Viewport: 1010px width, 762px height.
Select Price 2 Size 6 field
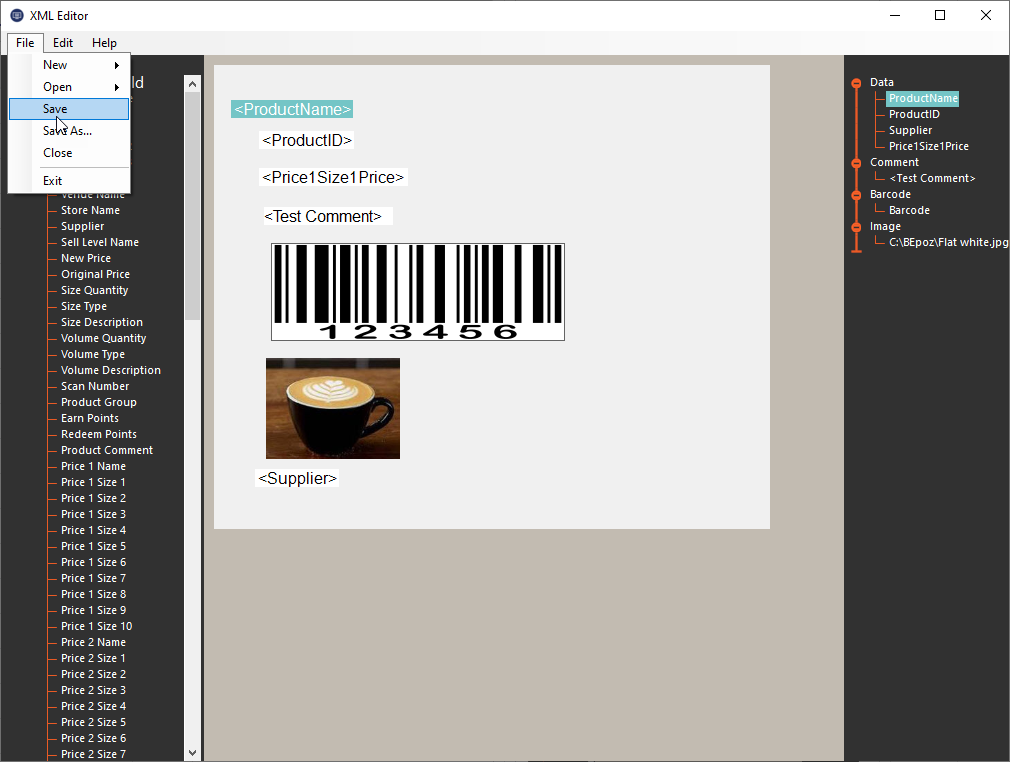click(93, 738)
